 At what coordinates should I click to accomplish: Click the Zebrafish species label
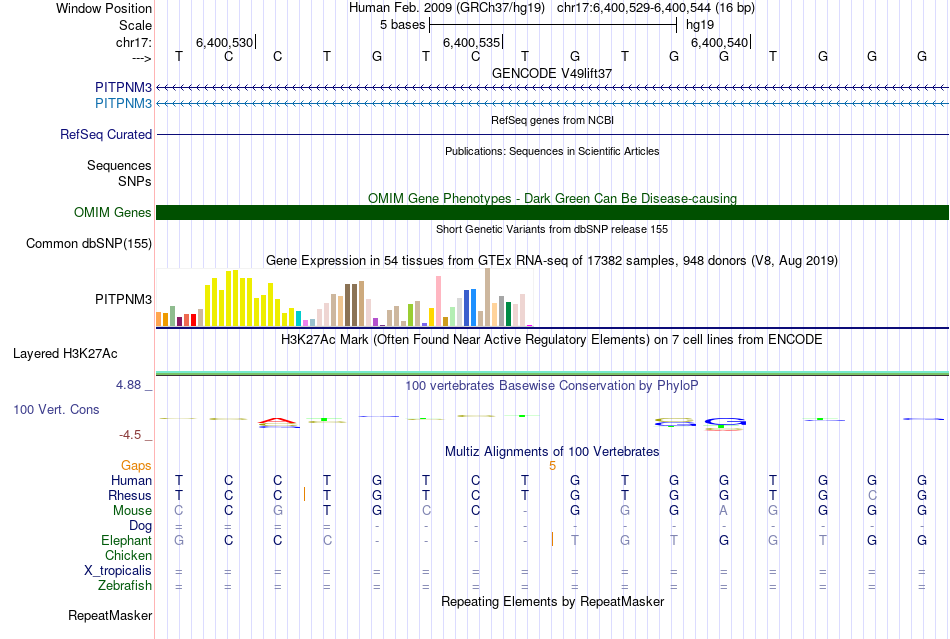(125, 586)
